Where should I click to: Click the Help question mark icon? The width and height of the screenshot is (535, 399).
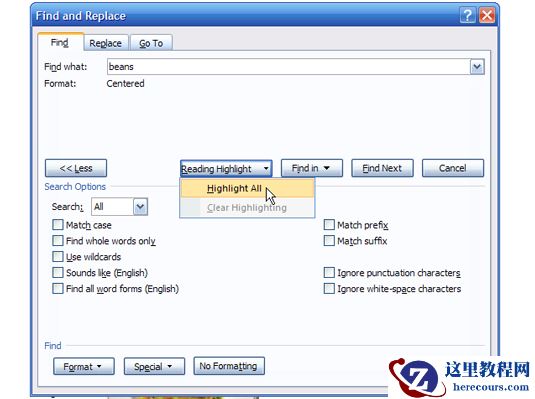click(x=468, y=15)
